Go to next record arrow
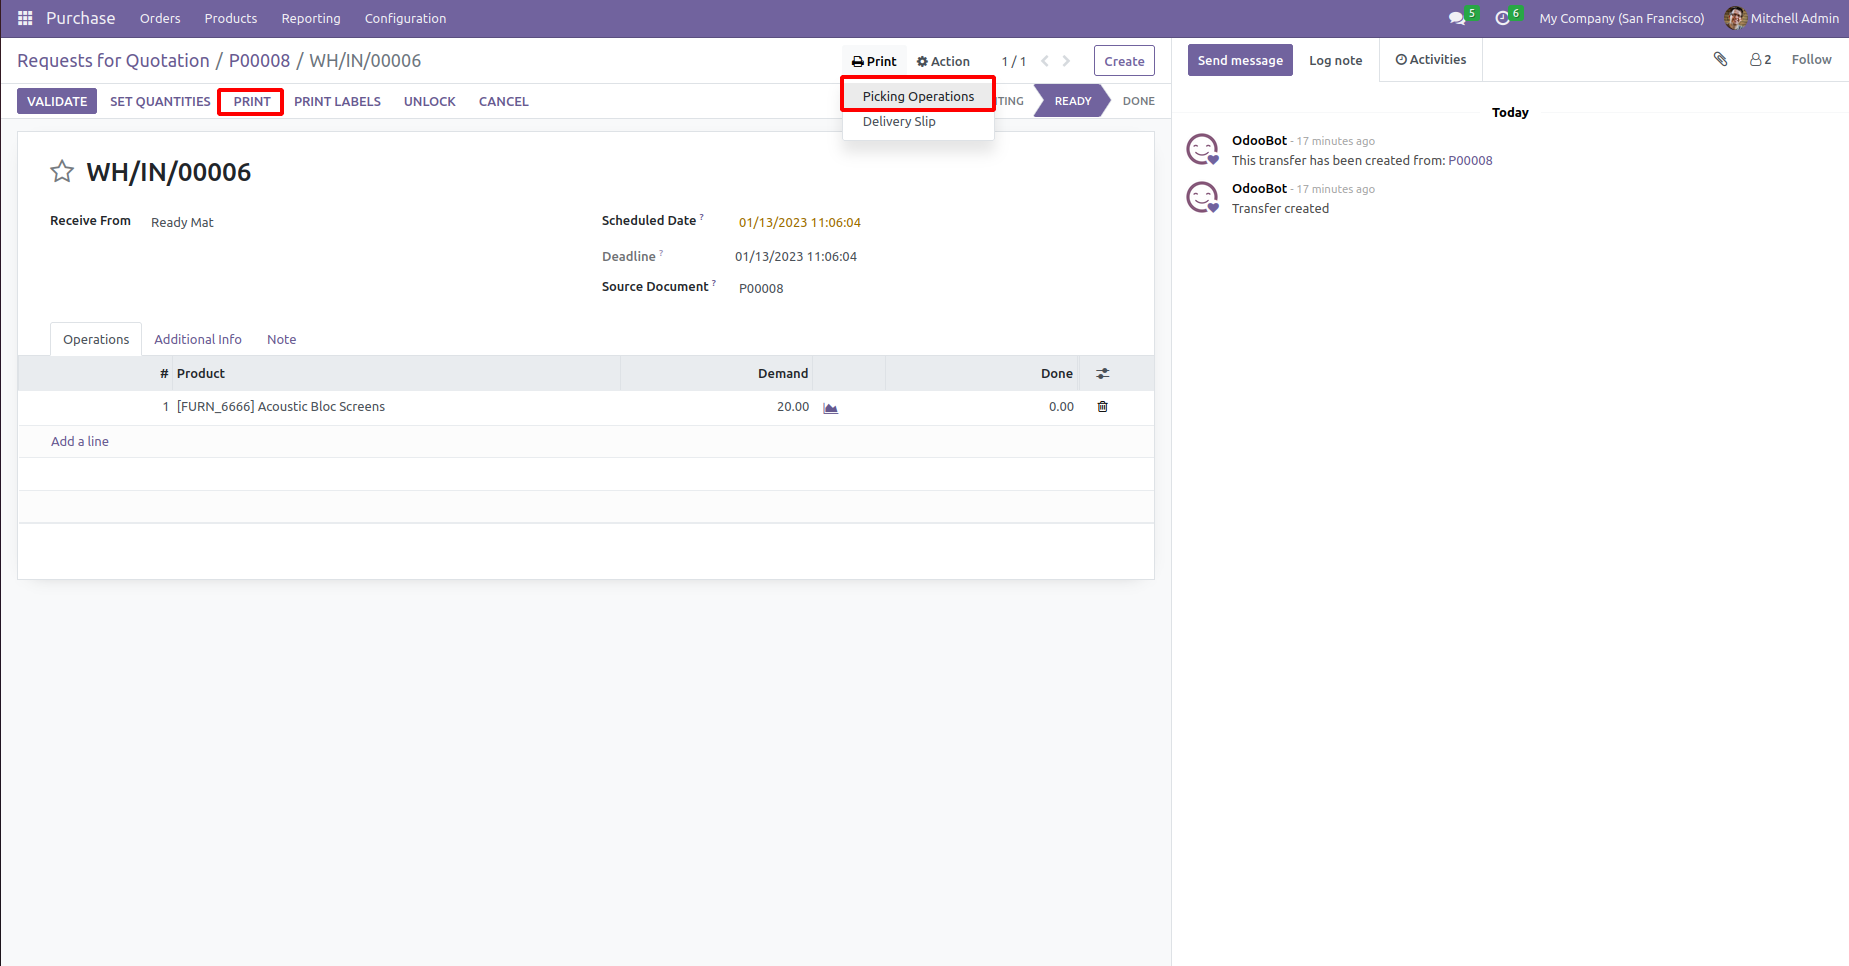This screenshot has height=966, width=1849. coord(1066,61)
